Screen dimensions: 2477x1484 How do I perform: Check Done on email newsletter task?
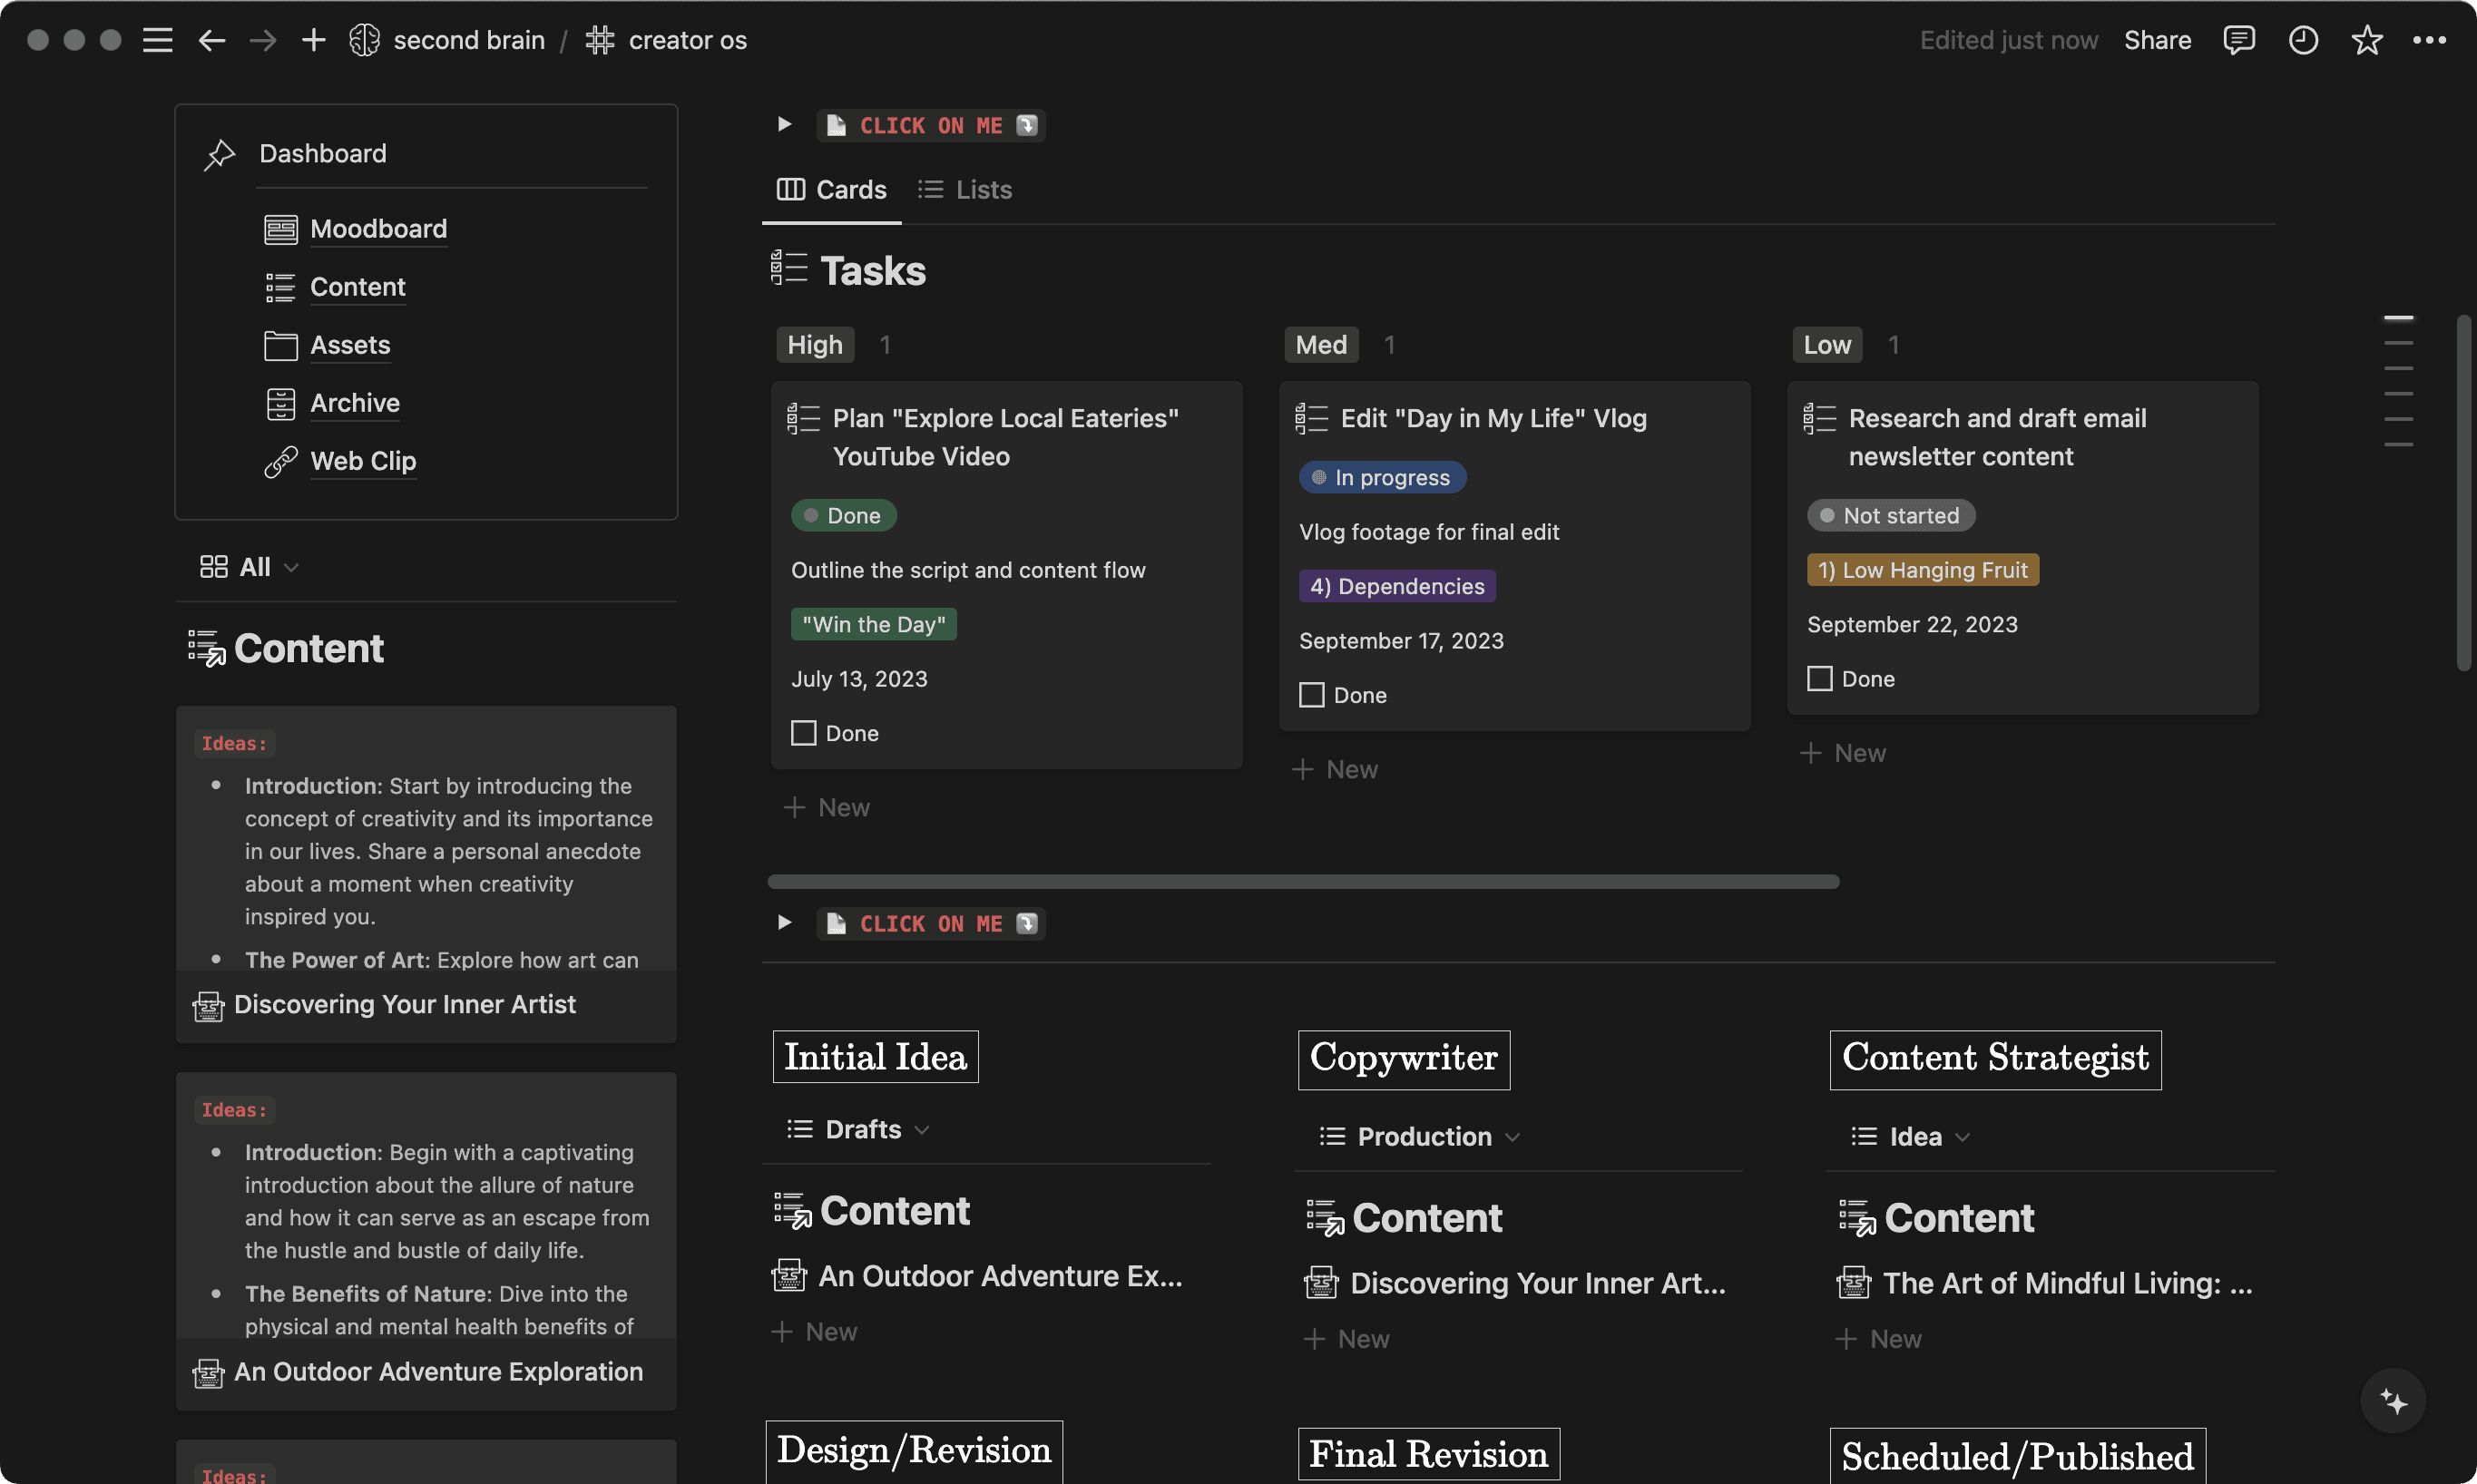point(1819,679)
